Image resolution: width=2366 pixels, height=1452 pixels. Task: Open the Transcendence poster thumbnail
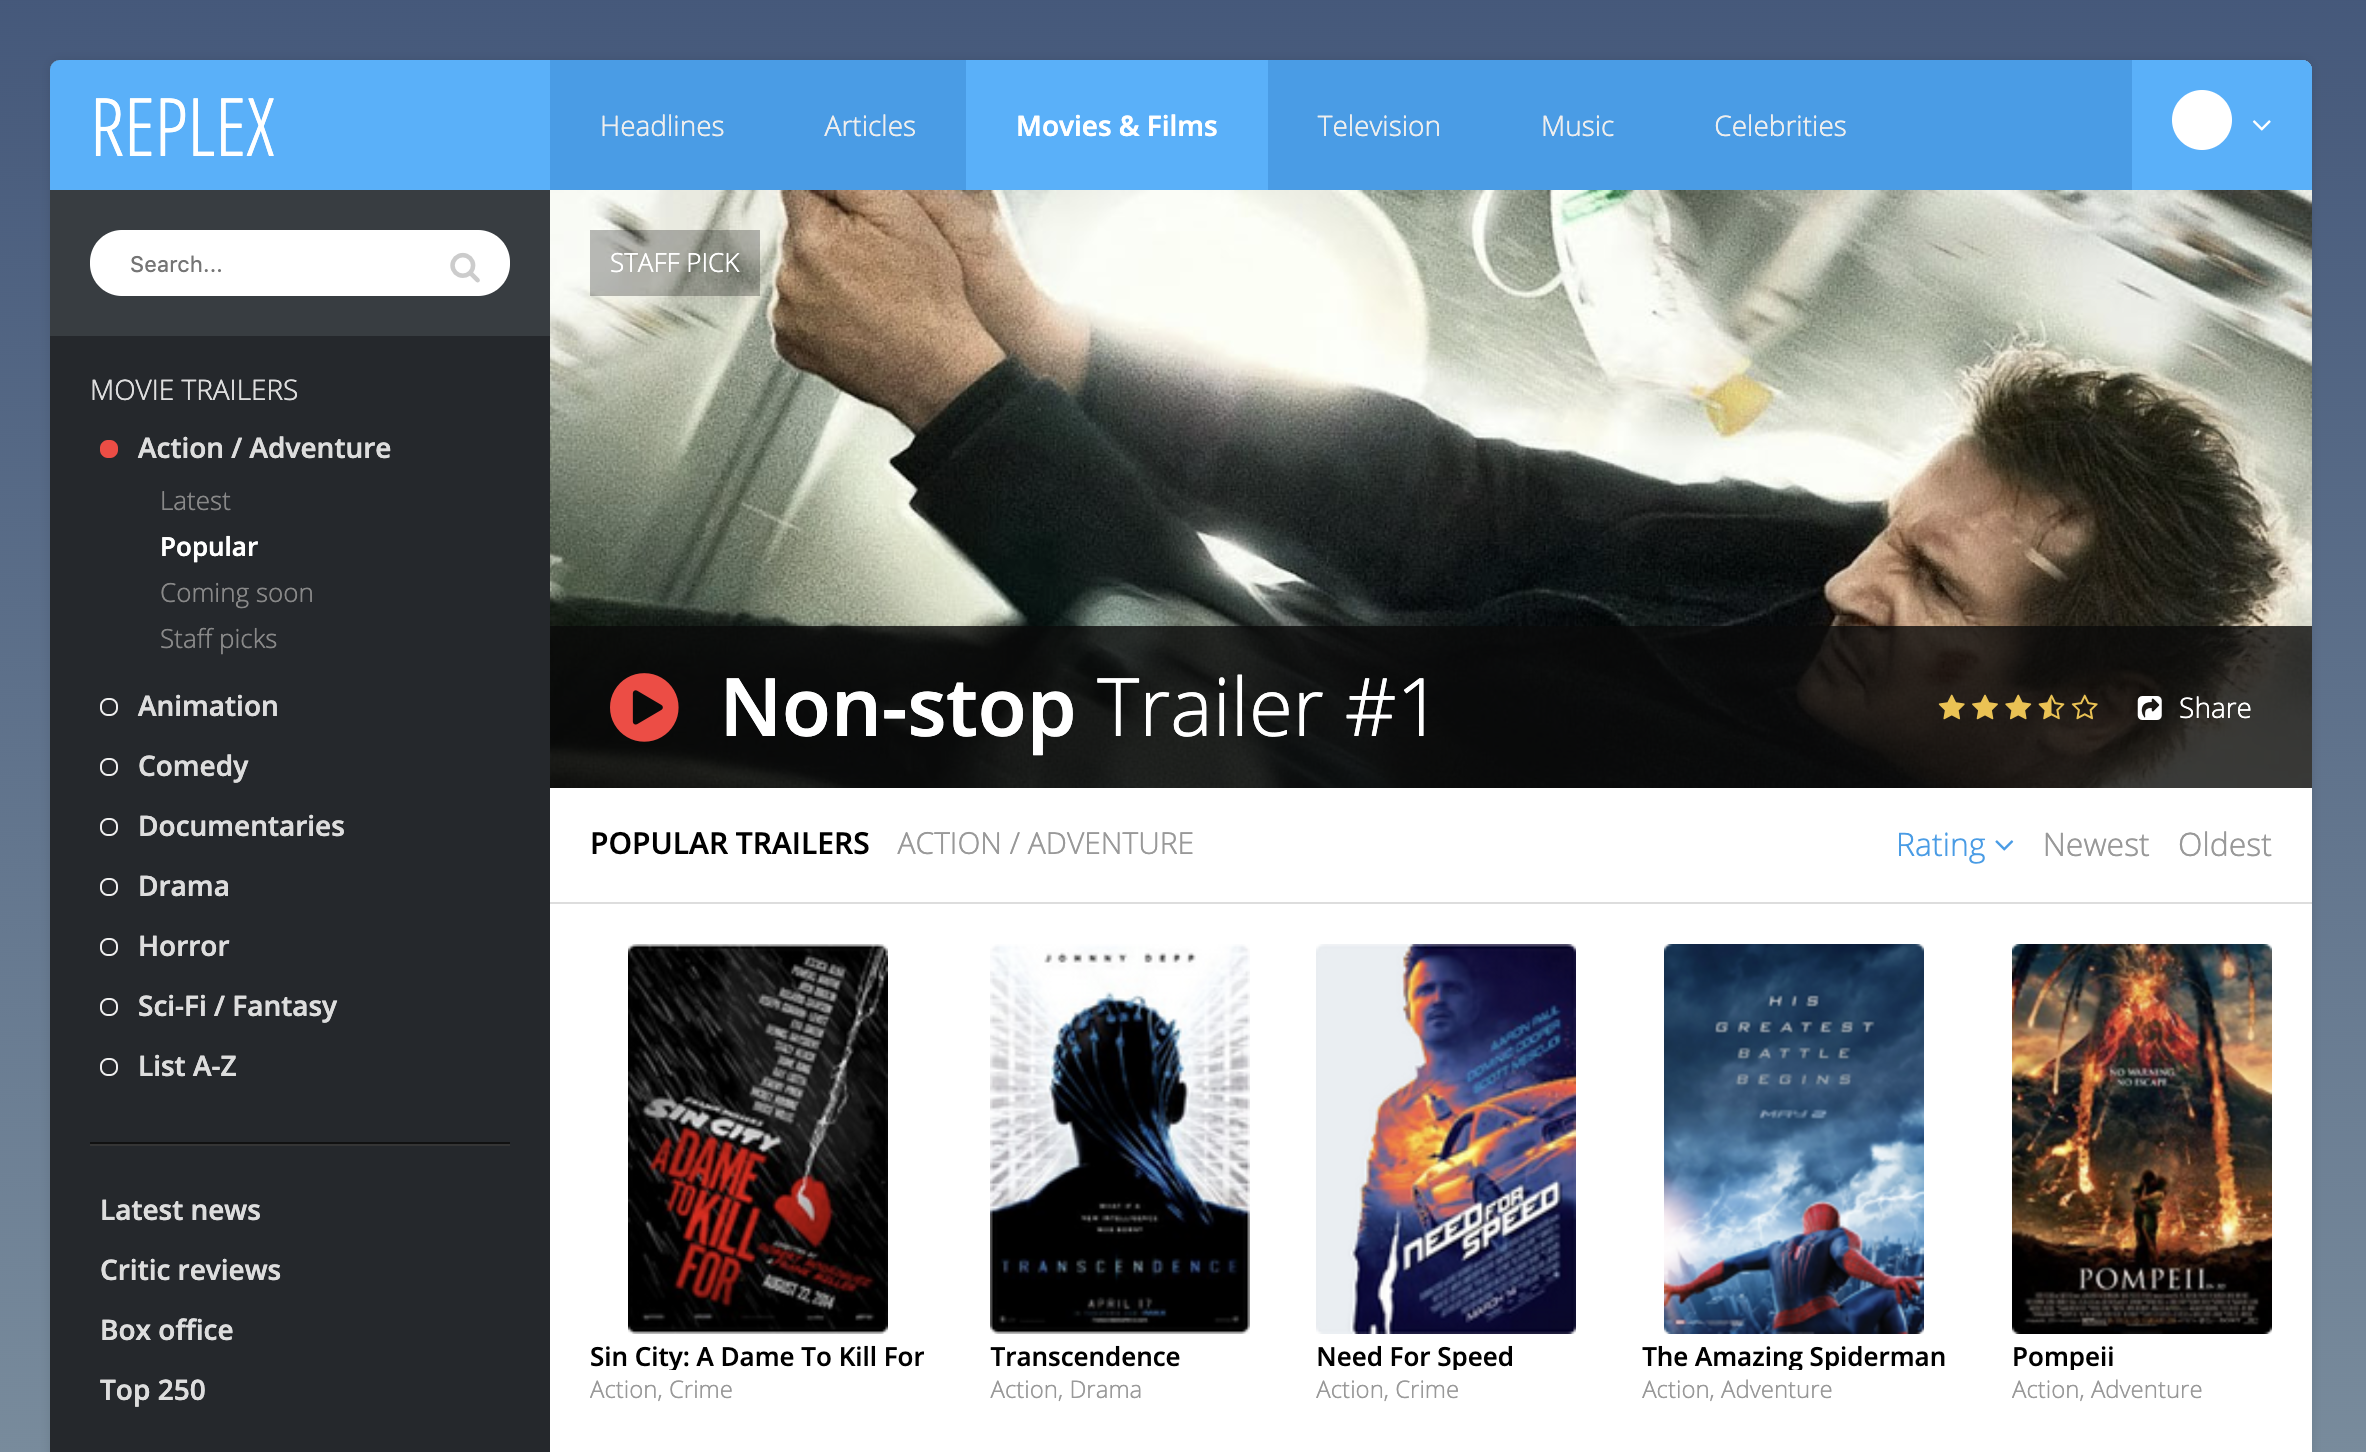pos(1119,1138)
